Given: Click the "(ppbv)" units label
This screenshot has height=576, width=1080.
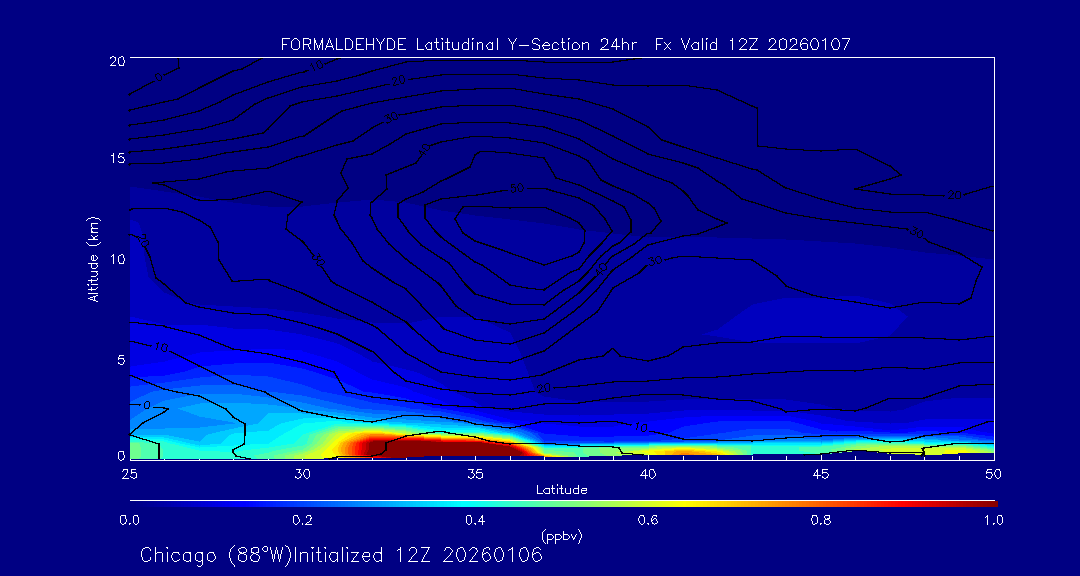Looking at the screenshot, I should click(x=562, y=535).
